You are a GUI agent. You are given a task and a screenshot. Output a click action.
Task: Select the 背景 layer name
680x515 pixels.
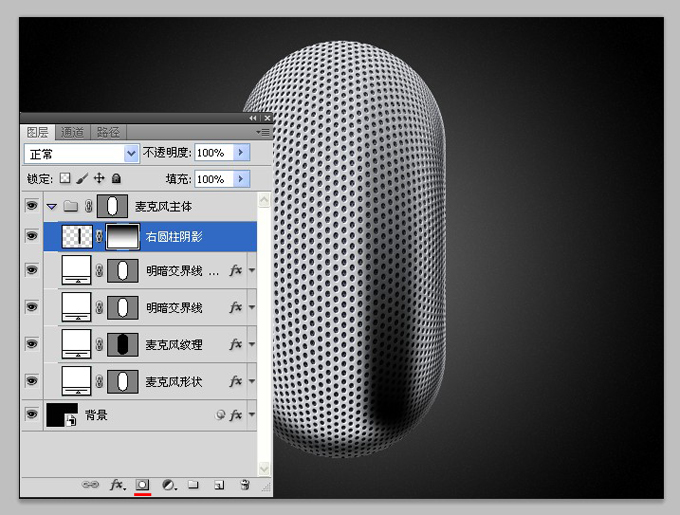pyautogui.click(x=96, y=415)
